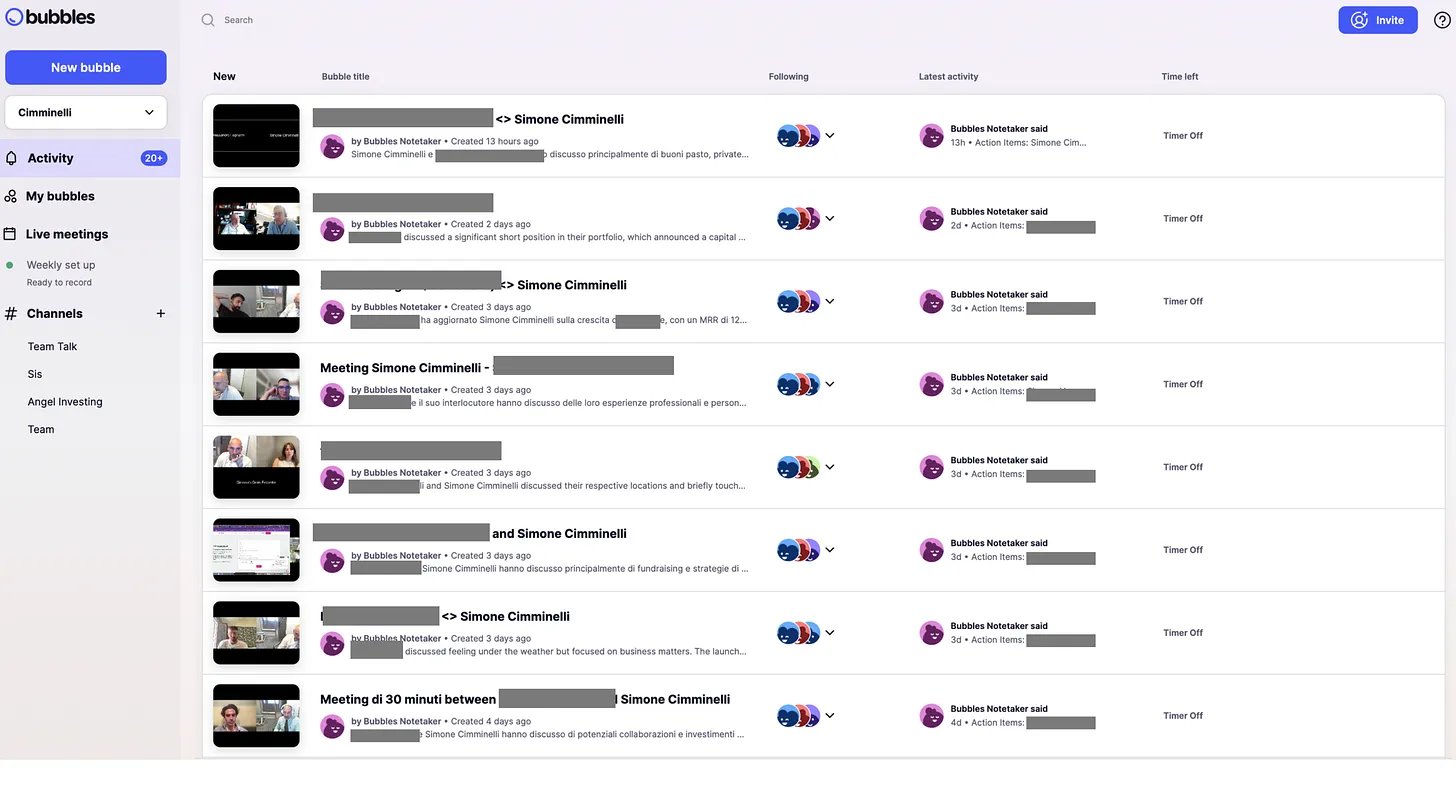Click the Activity bell icon

tap(12, 158)
